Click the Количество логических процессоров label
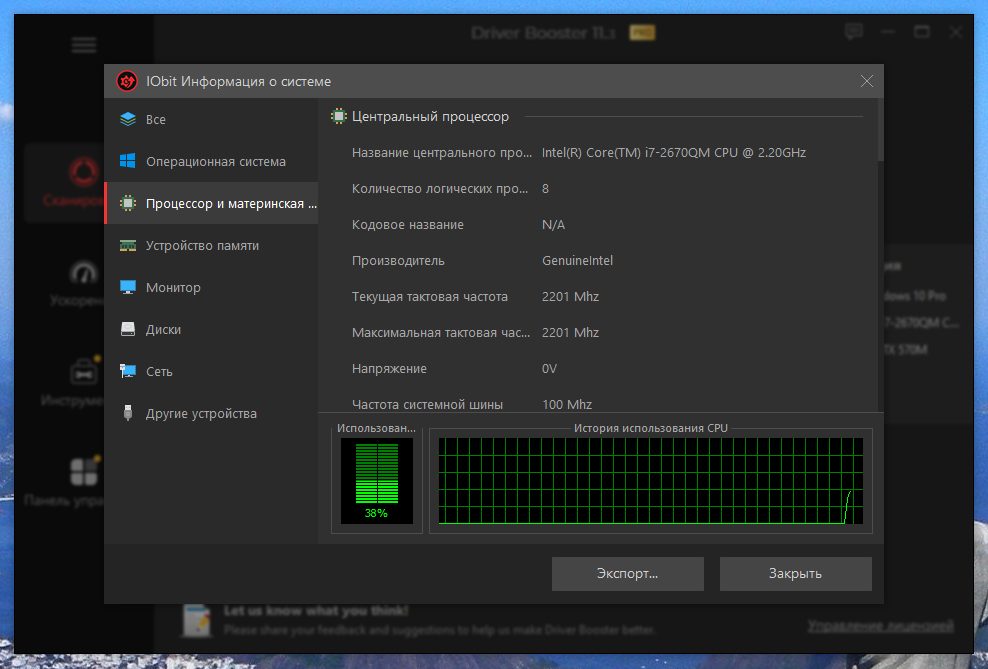This screenshot has width=988, height=669. click(x=440, y=188)
